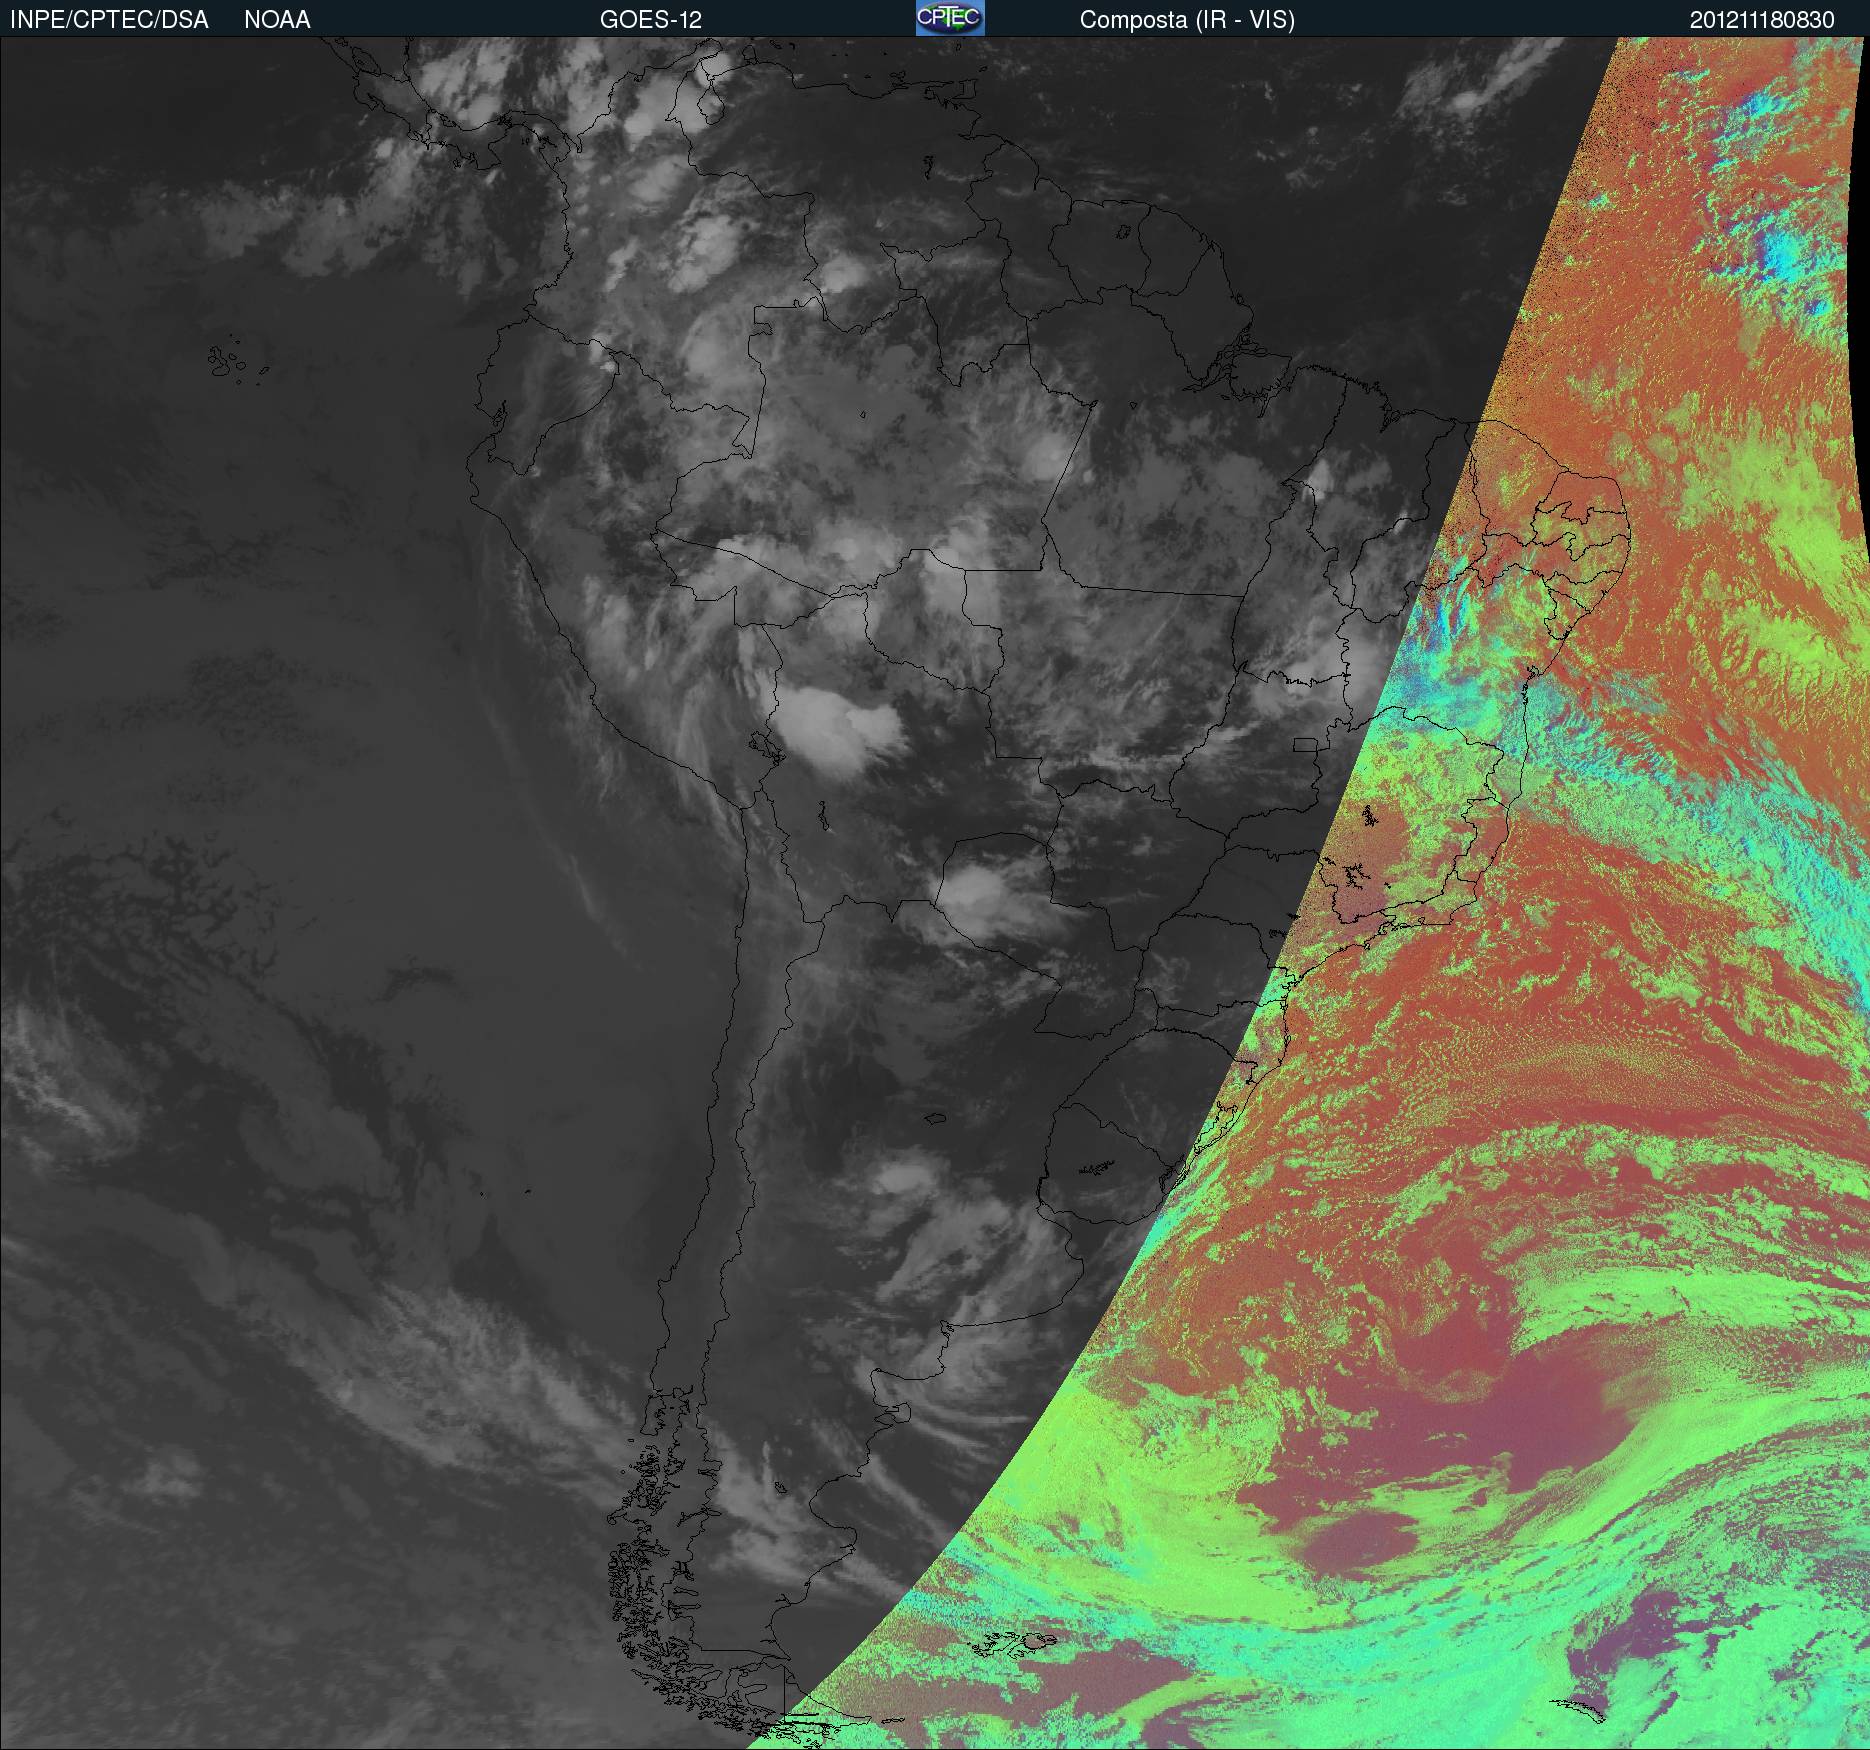Select the Composta (IR - VIS) title
Screen dimensions: 1870x1750
1187,20
